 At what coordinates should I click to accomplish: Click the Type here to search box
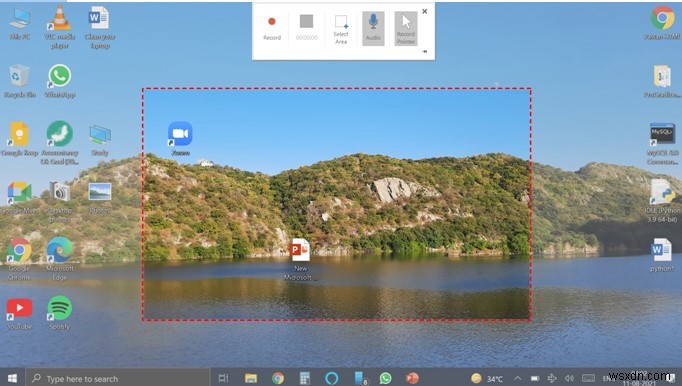(x=118, y=378)
